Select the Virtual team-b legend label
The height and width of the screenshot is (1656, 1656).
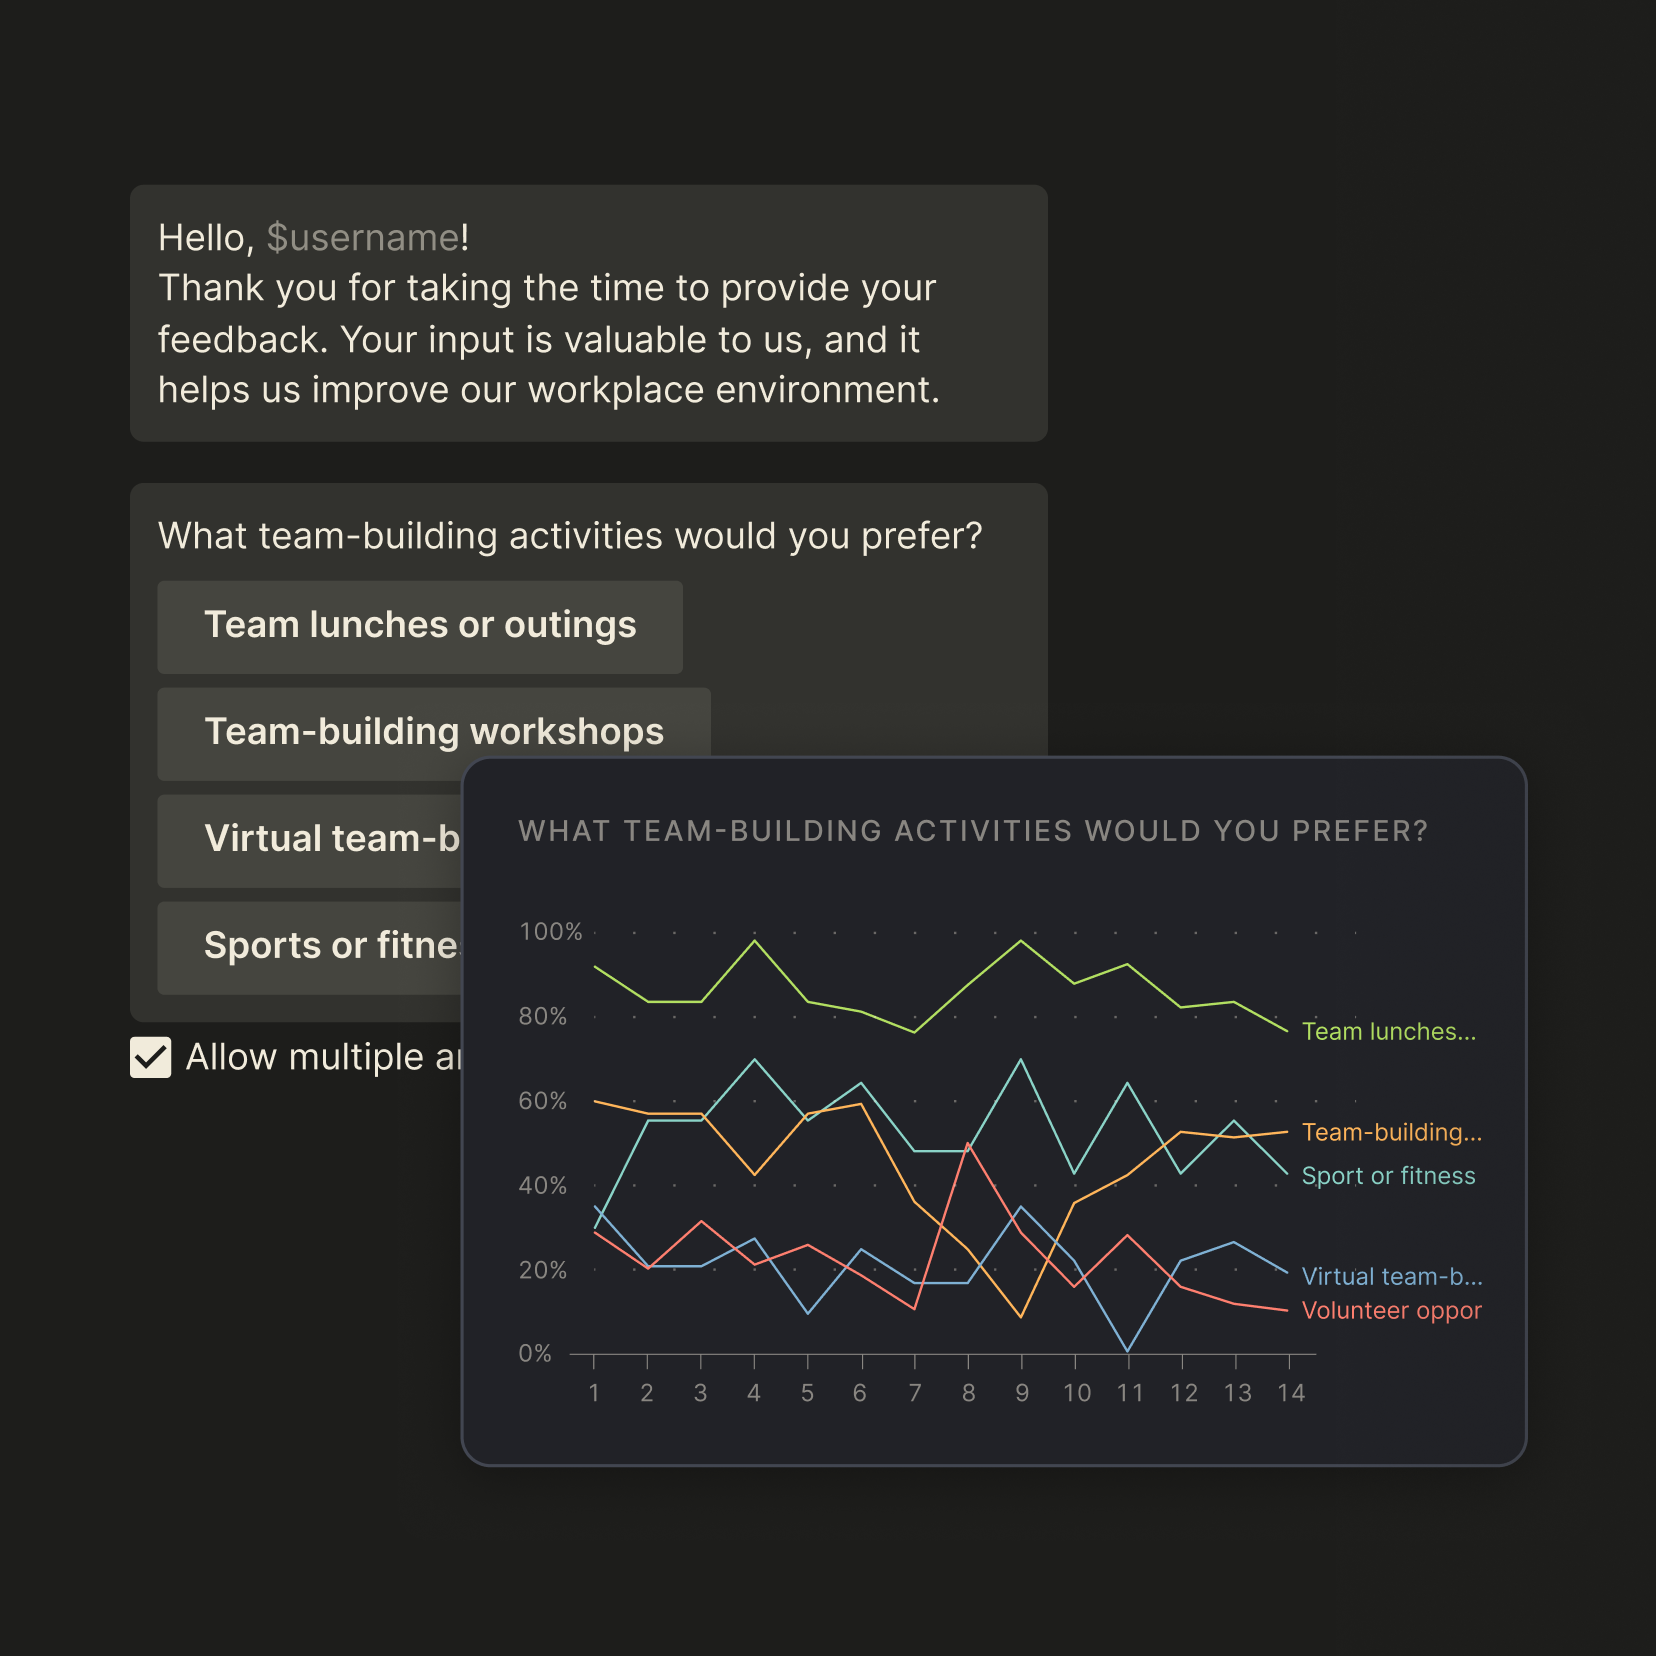1392,1276
